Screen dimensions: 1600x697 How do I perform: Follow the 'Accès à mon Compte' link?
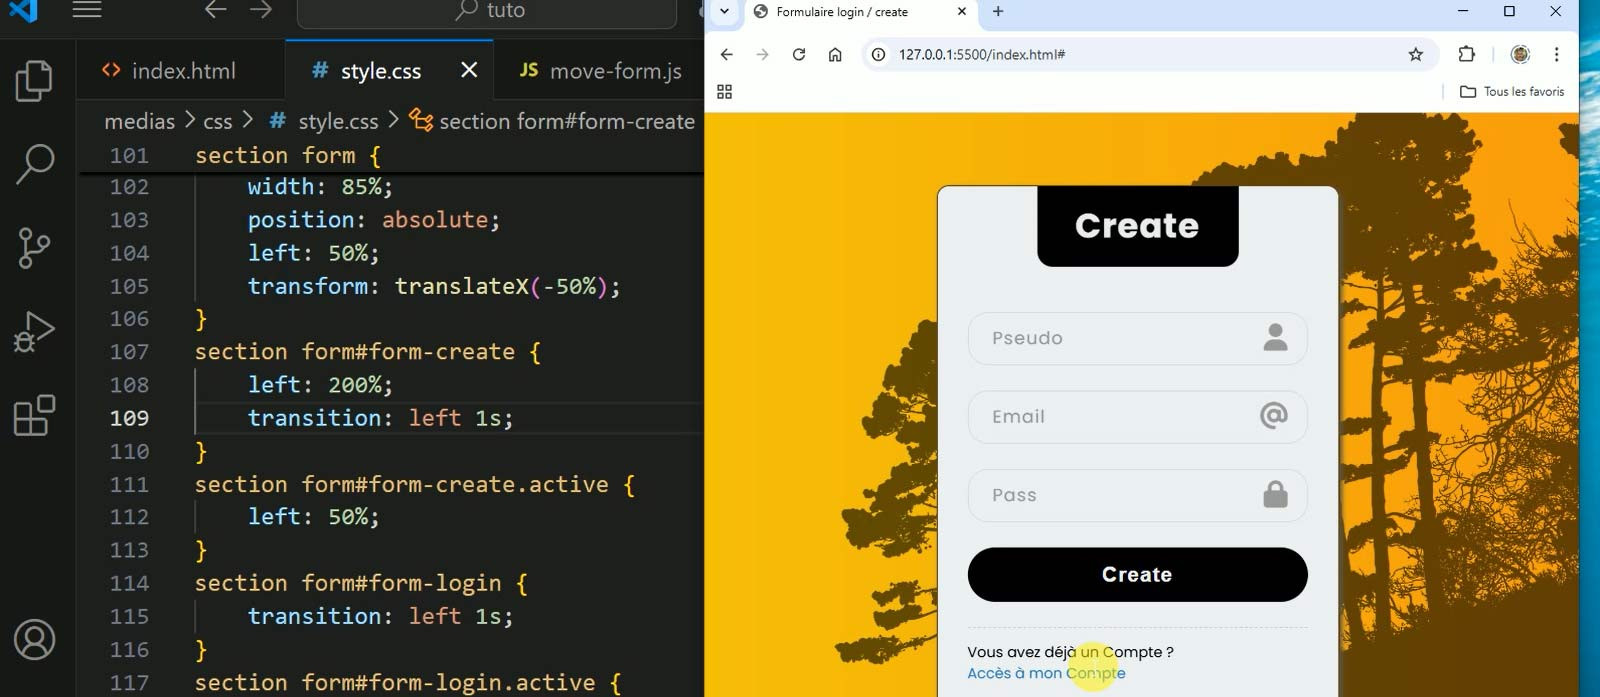[x=1045, y=674]
